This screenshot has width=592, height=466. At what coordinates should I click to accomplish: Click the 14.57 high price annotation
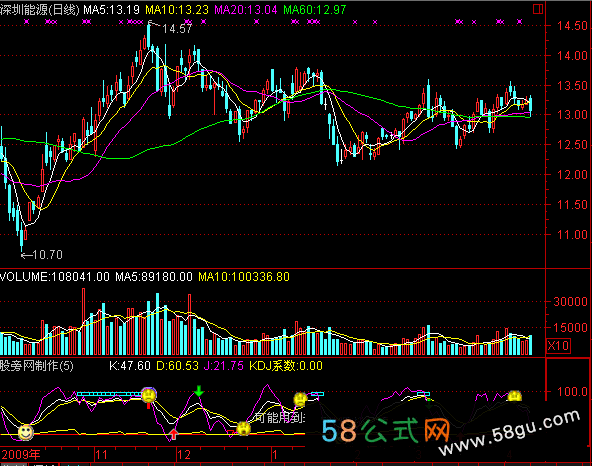(x=177, y=29)
